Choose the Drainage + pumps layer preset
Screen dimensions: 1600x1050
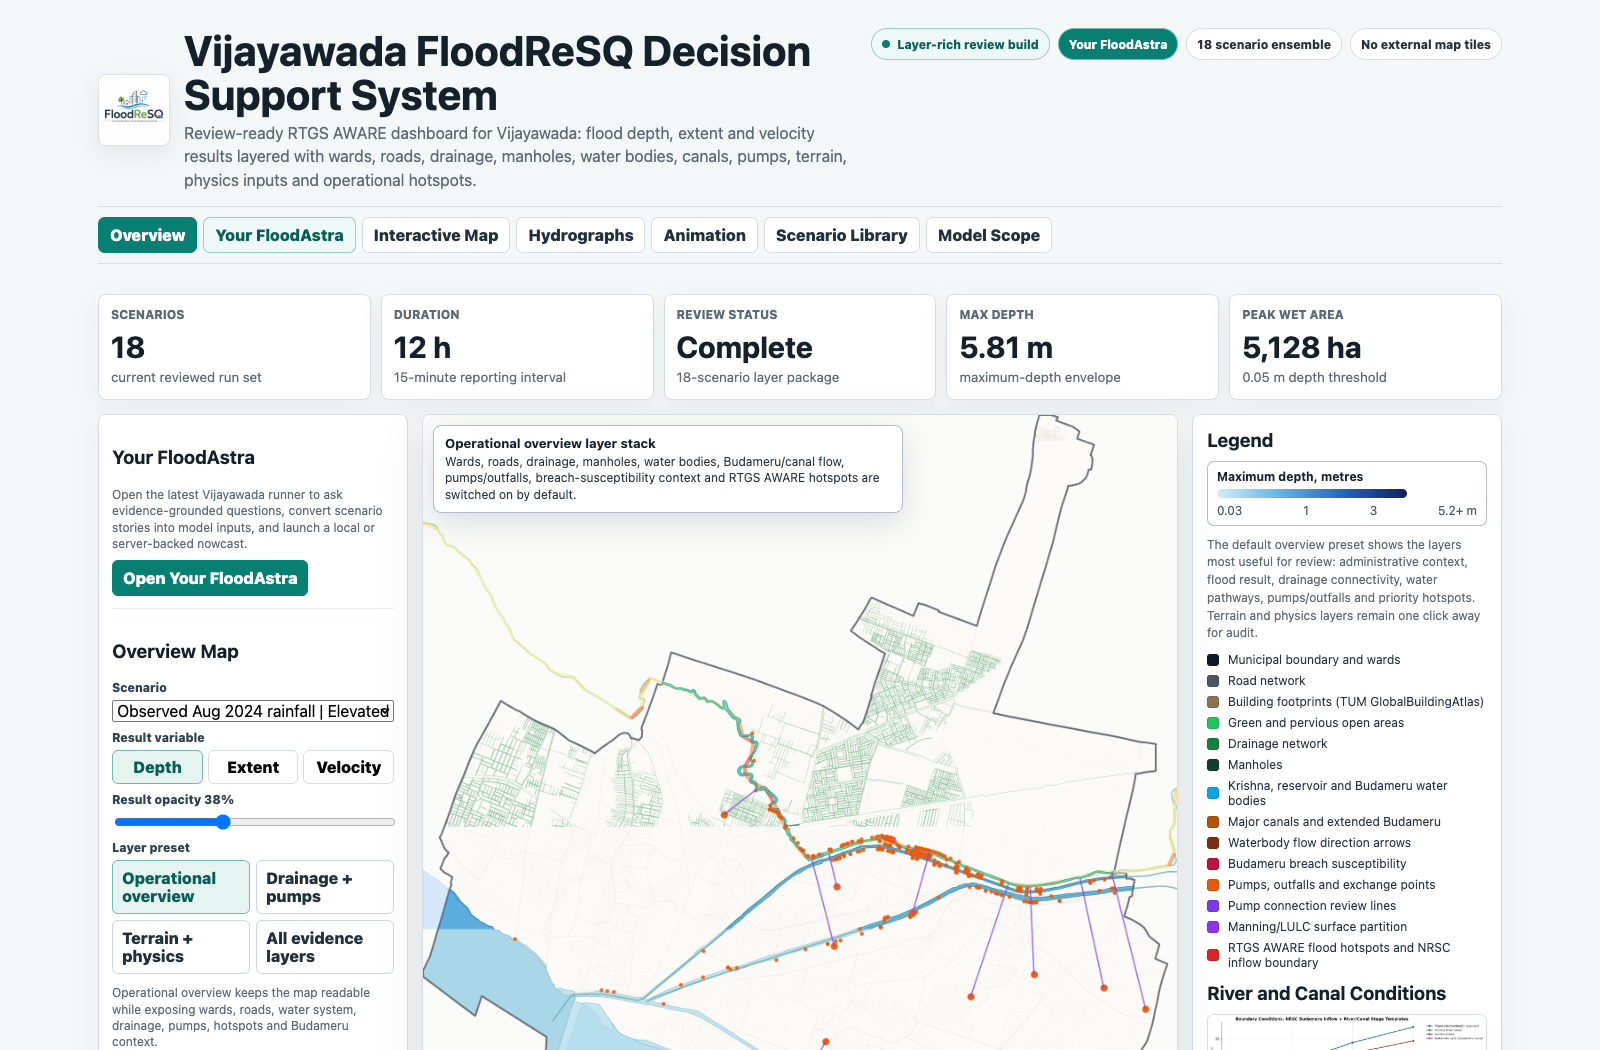coord(325,887)
